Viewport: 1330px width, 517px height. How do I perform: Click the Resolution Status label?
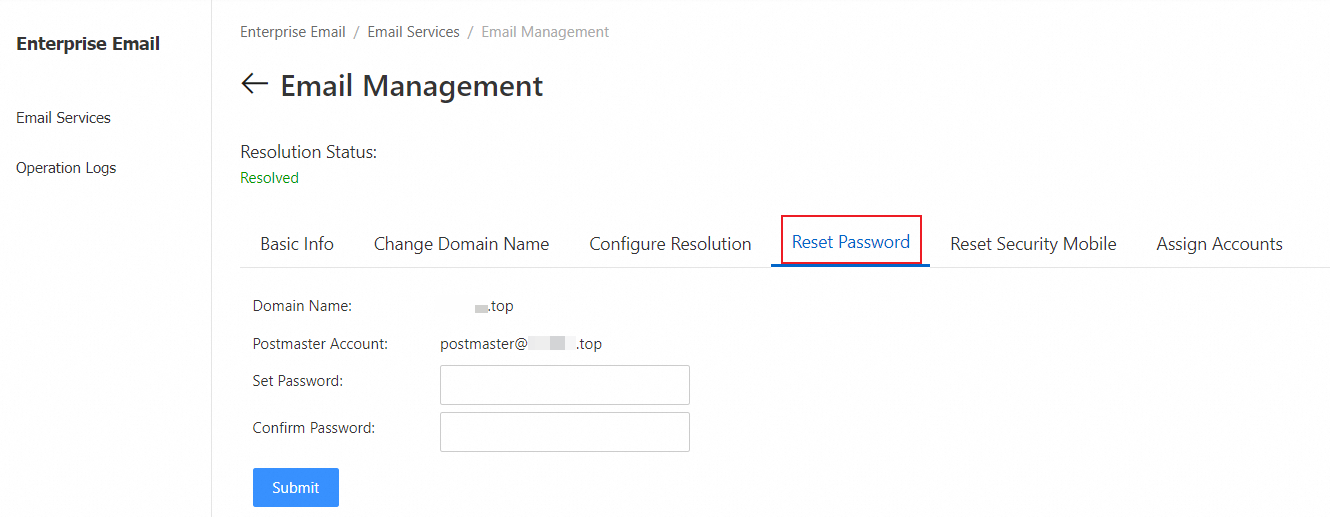pyautogui.click(x=309, y=152)
